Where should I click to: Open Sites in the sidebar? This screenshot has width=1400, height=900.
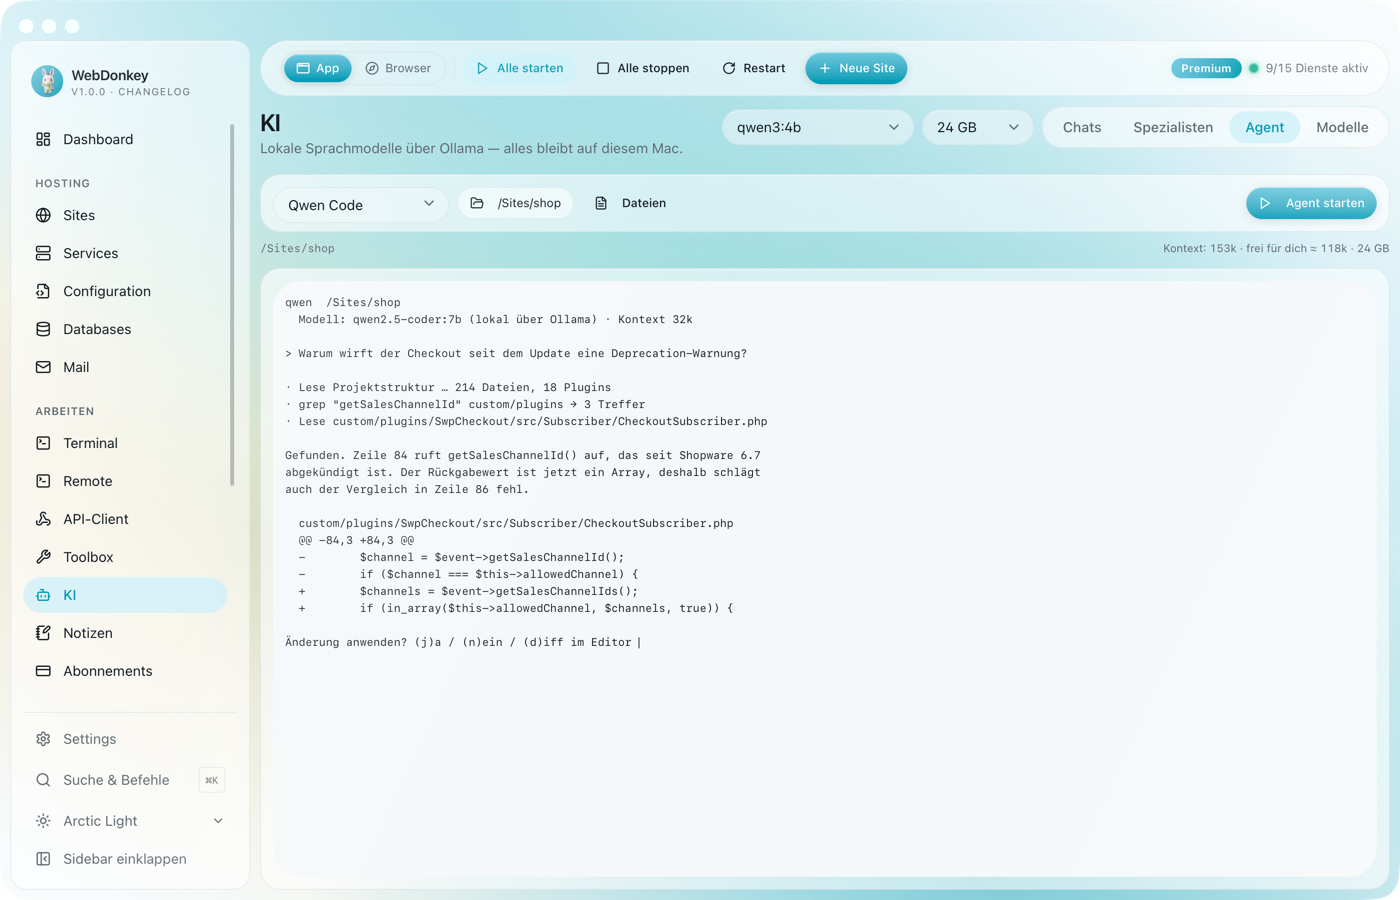pos(125,215)
